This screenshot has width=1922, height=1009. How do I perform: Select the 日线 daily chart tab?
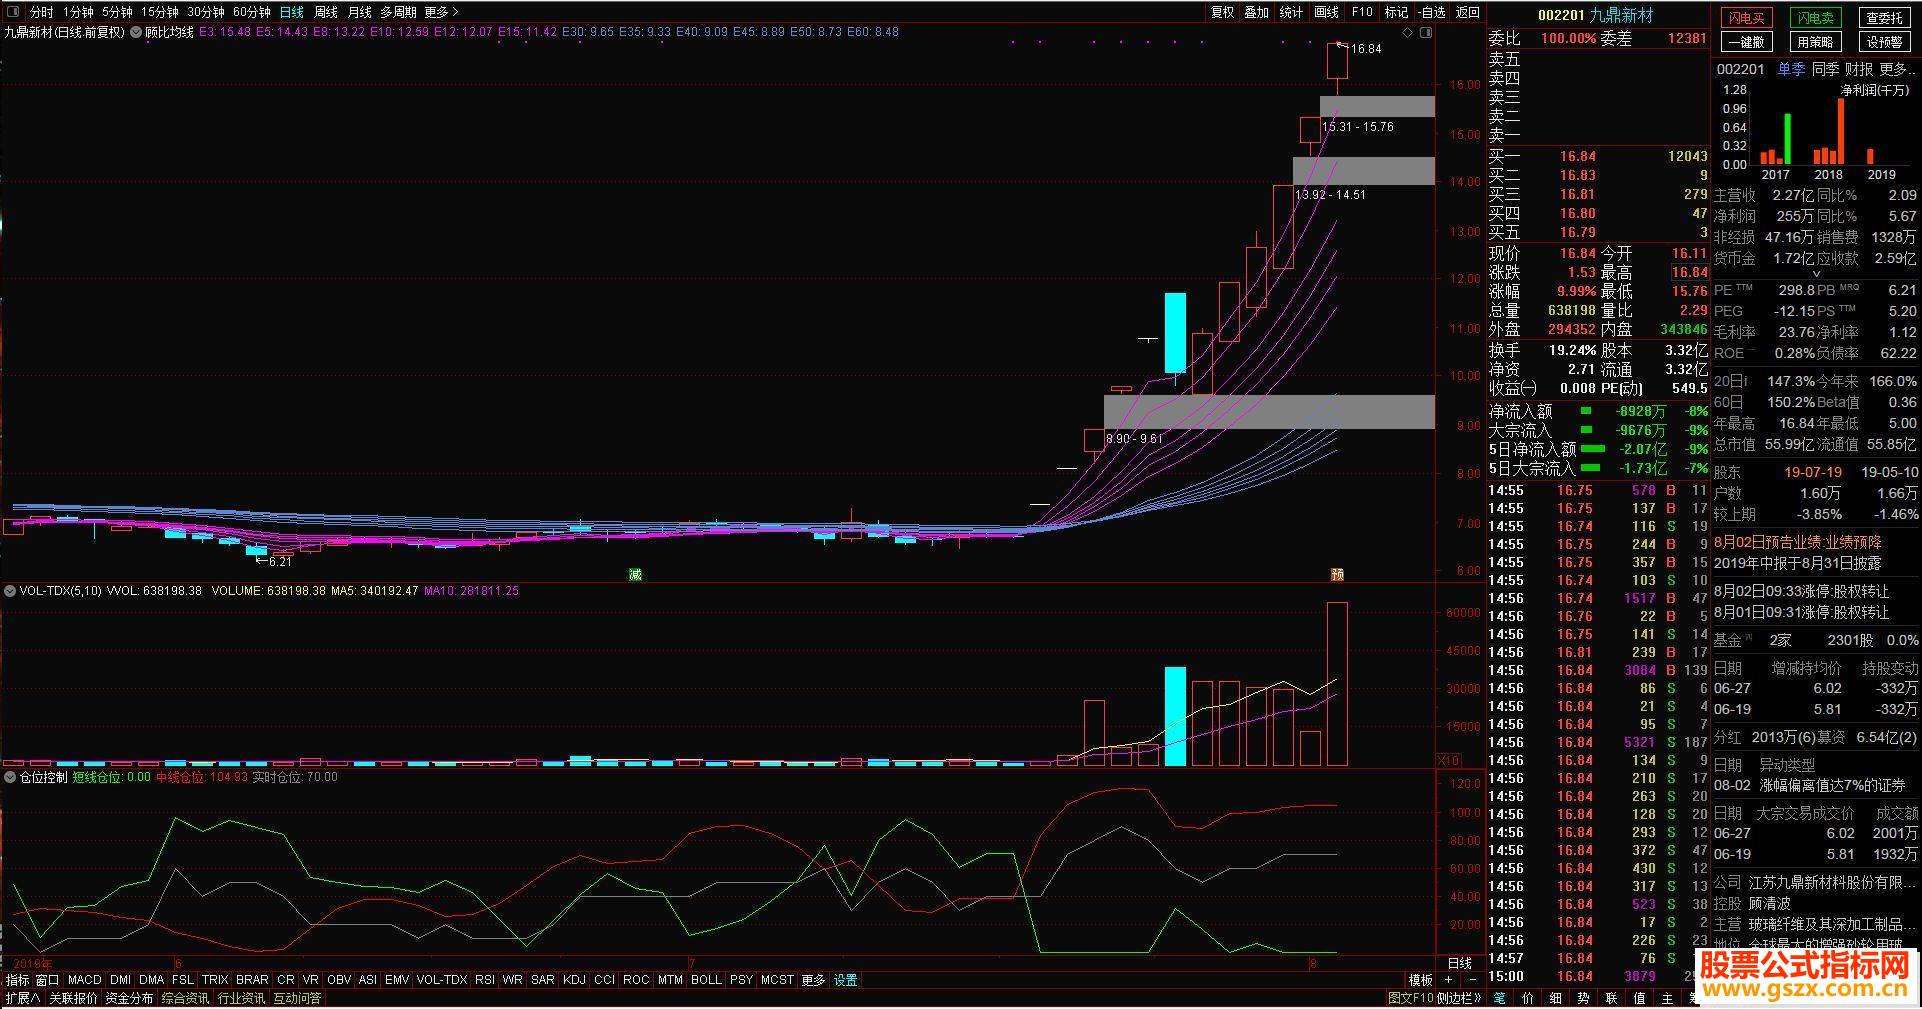(291, 12)
